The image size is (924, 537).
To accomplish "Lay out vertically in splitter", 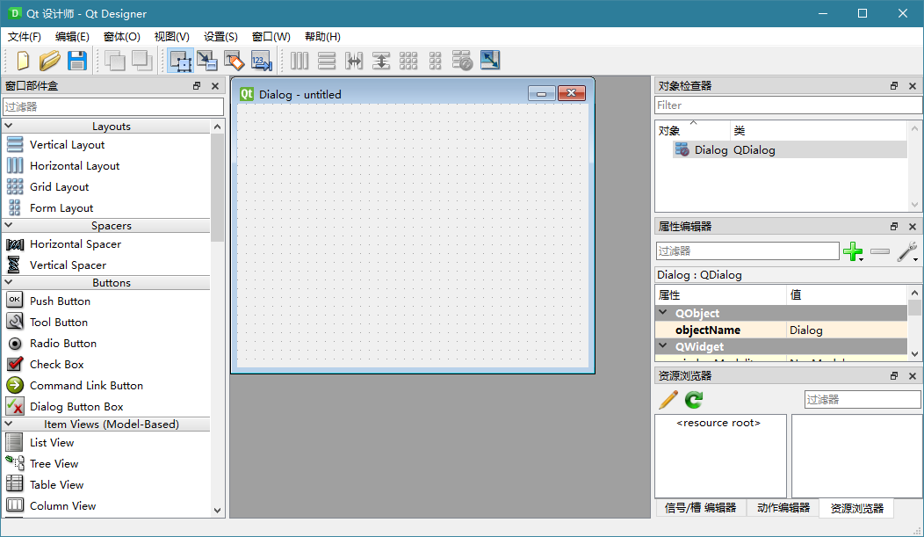I will 381,61.
